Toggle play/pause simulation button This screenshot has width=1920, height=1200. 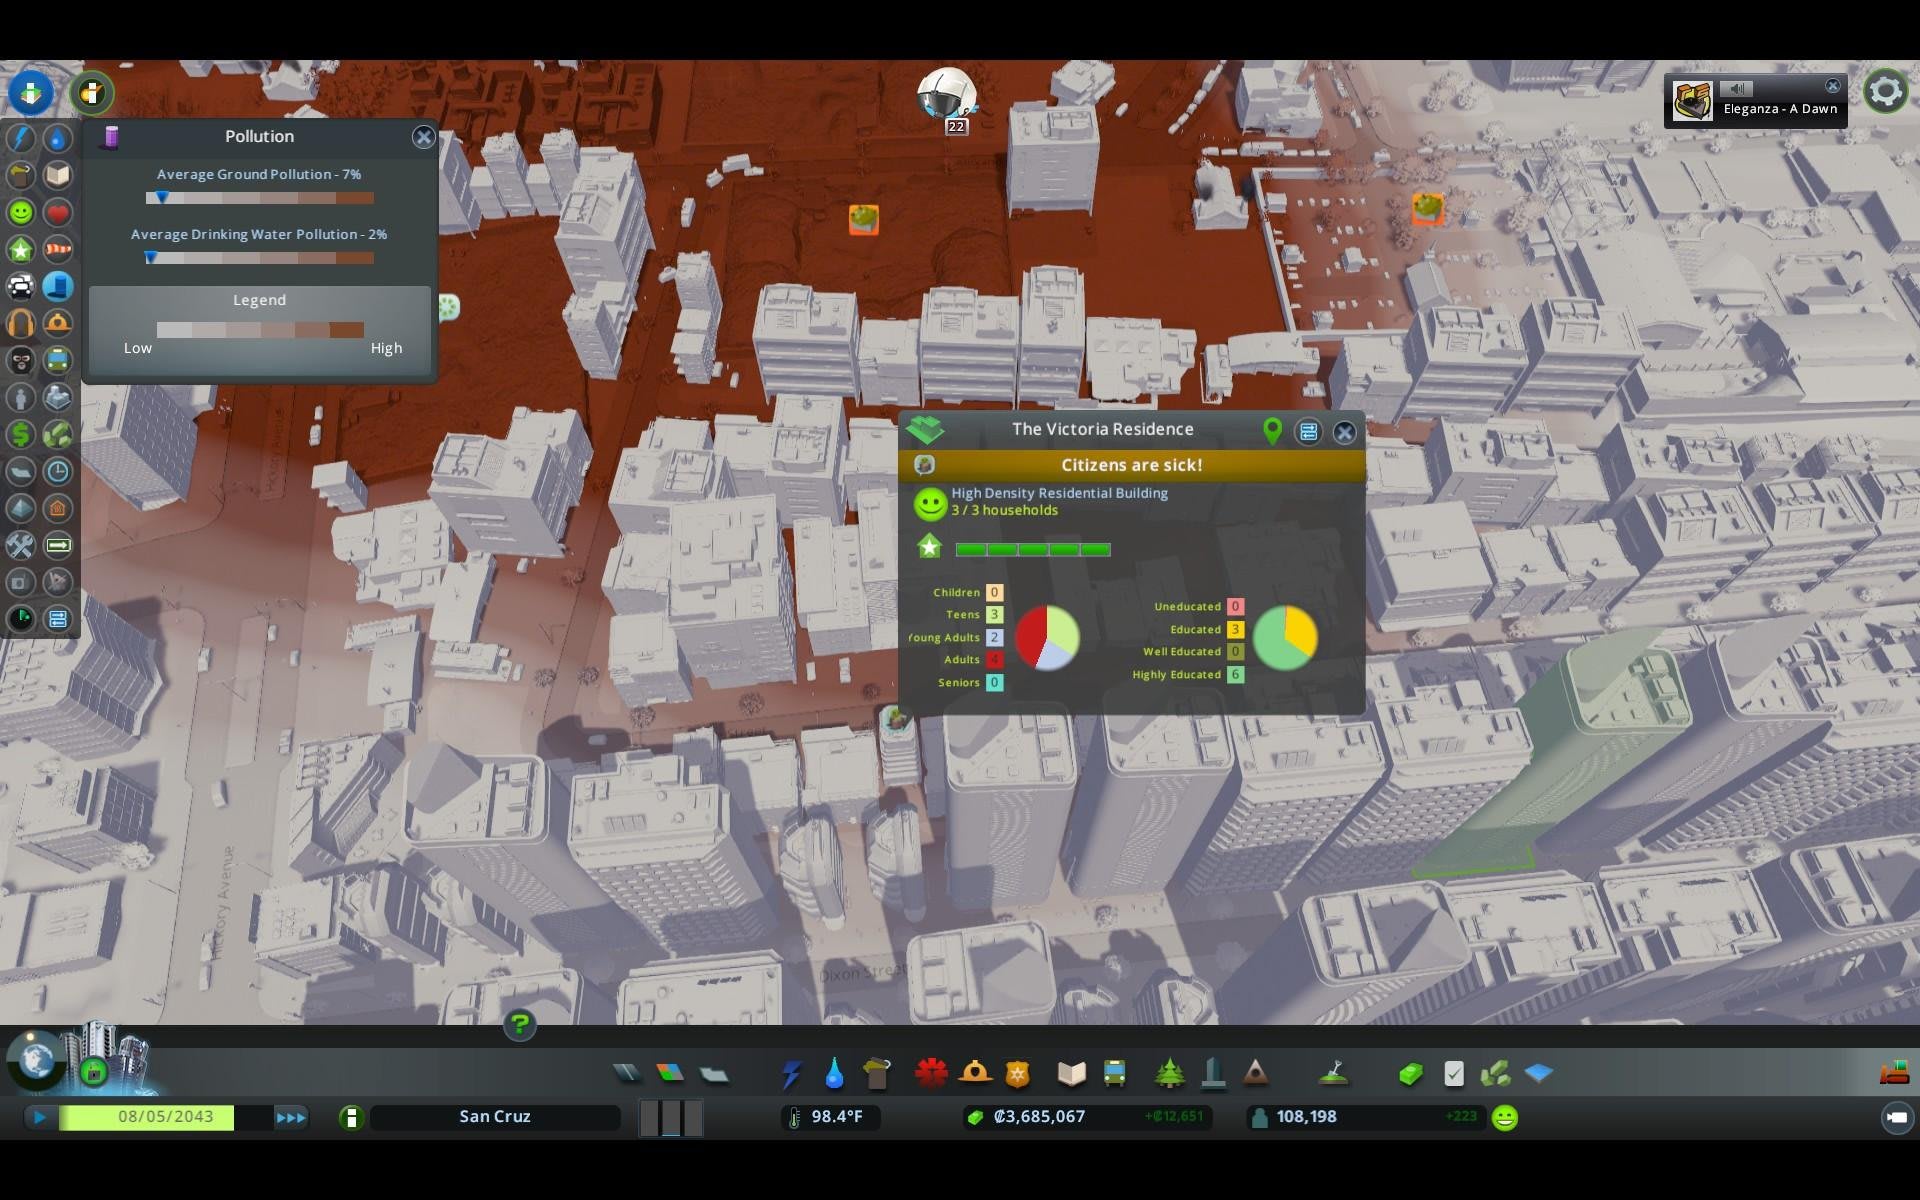(x=40, y=1117)
